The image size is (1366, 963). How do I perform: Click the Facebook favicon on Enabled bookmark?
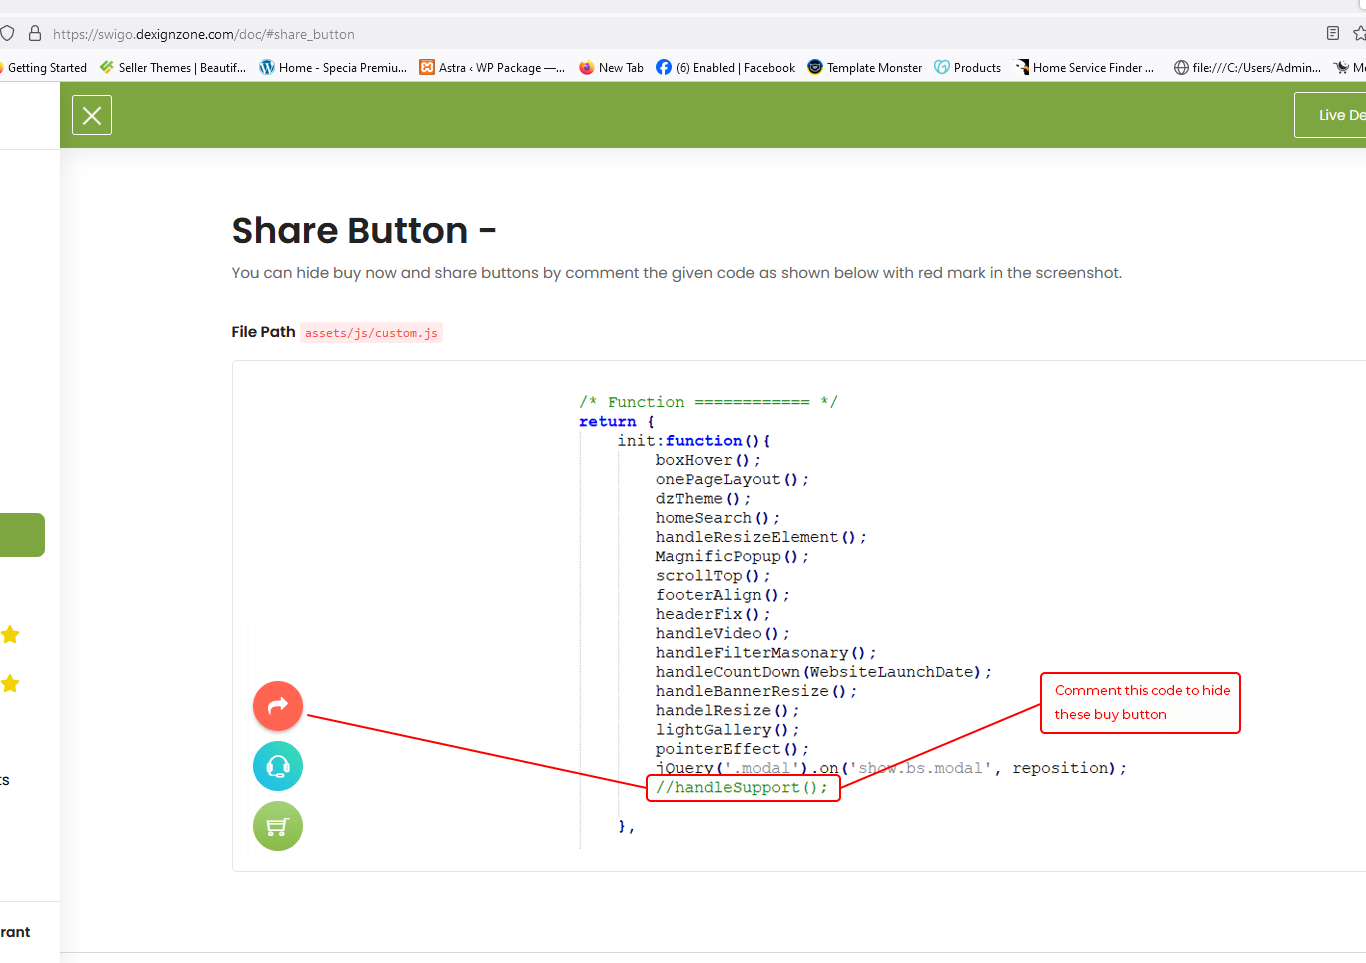point(664,68)
